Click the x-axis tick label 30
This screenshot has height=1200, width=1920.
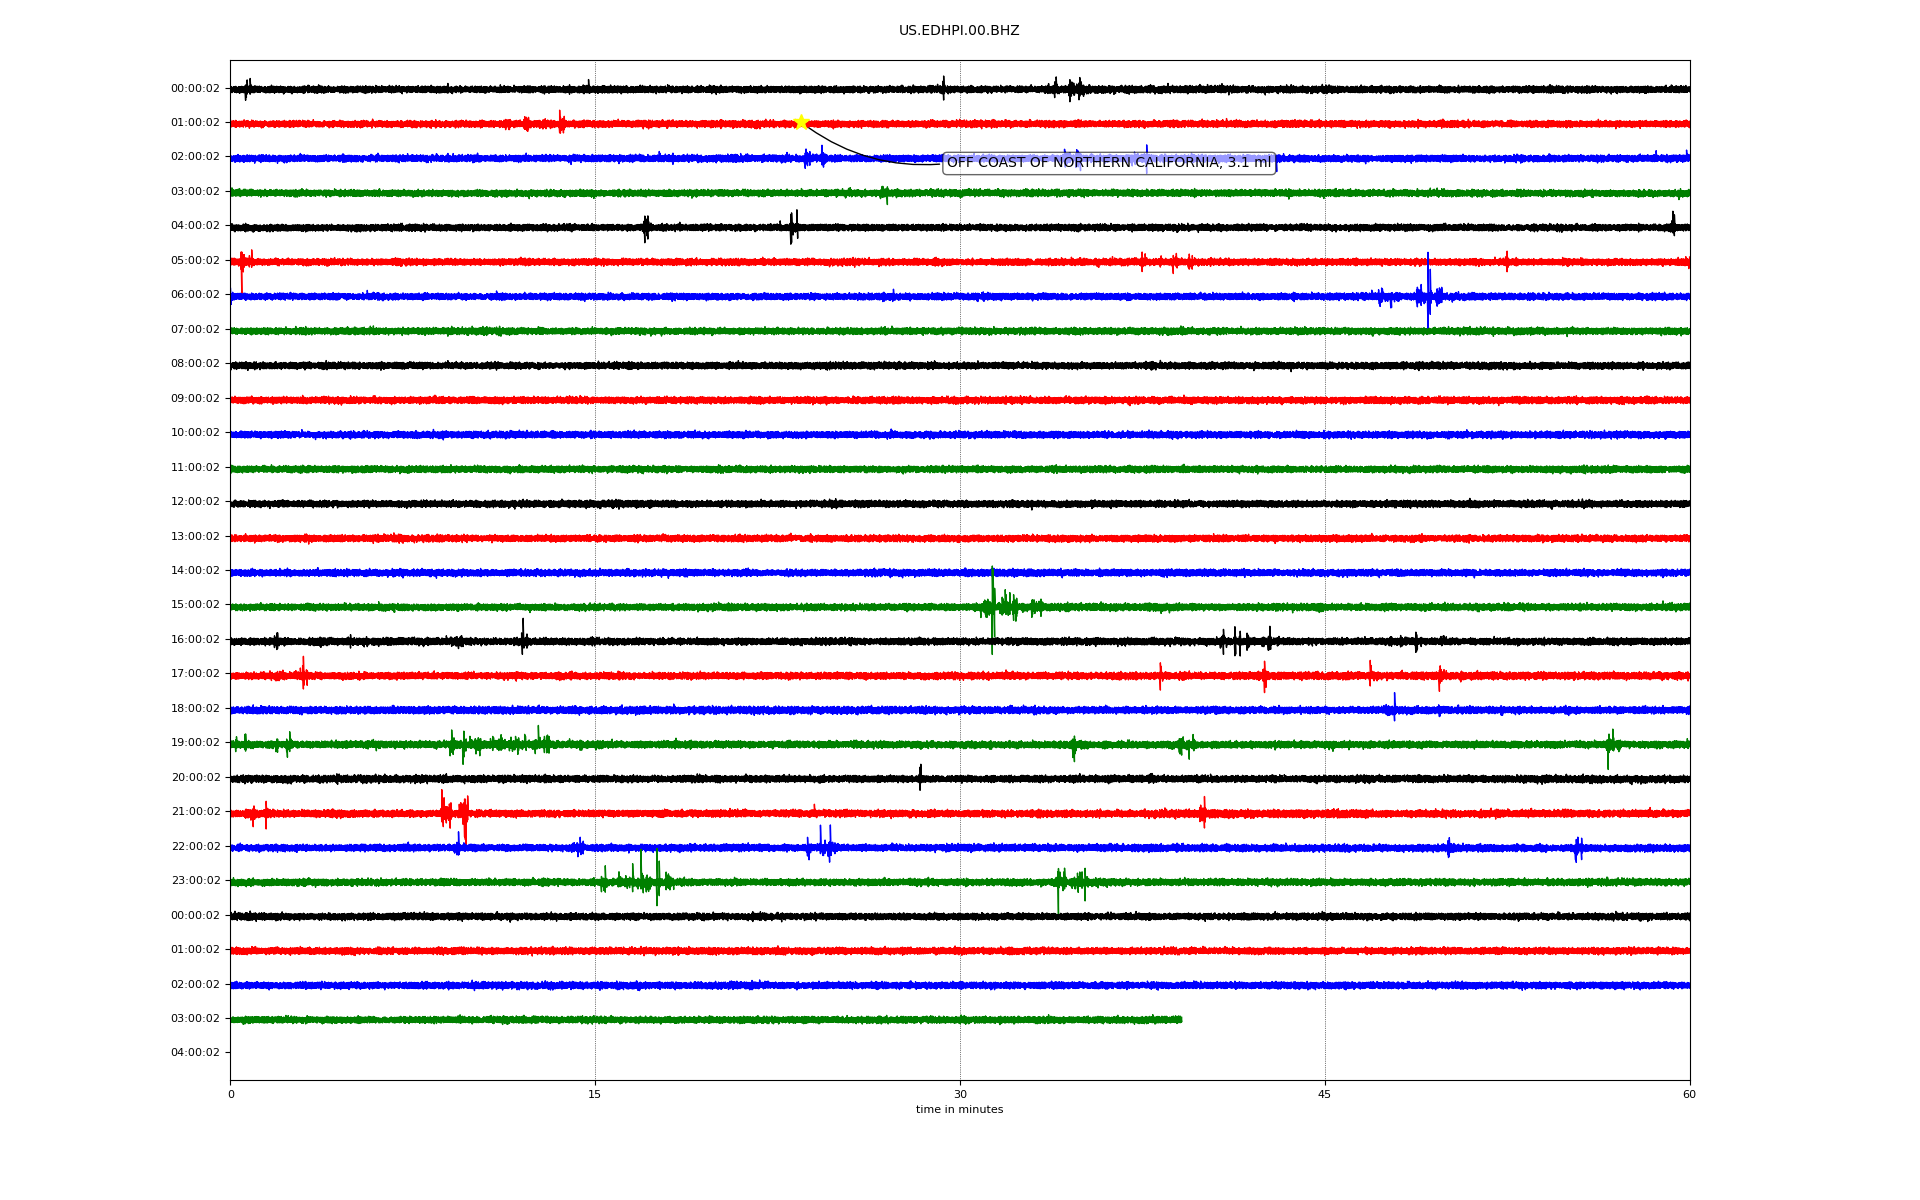pyautogui.click(x=960, y=1094)
